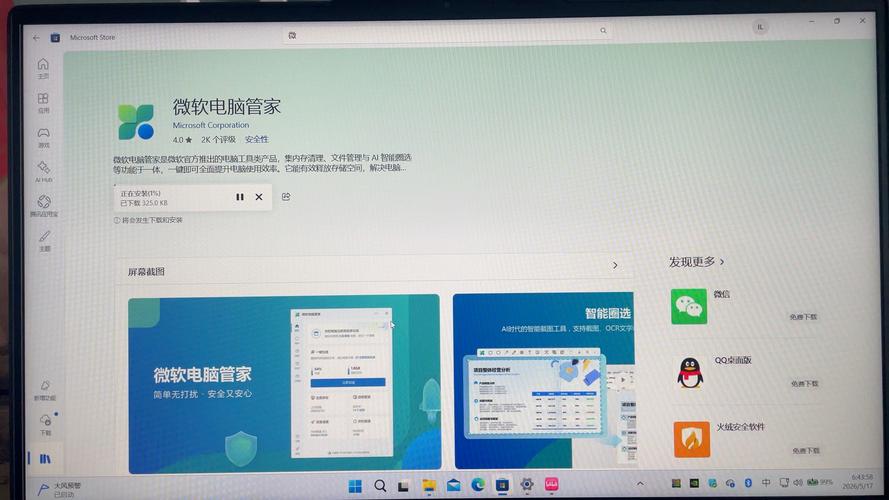Open the Library section in sidebar
The image size is (889, 500).
point(45,459)
